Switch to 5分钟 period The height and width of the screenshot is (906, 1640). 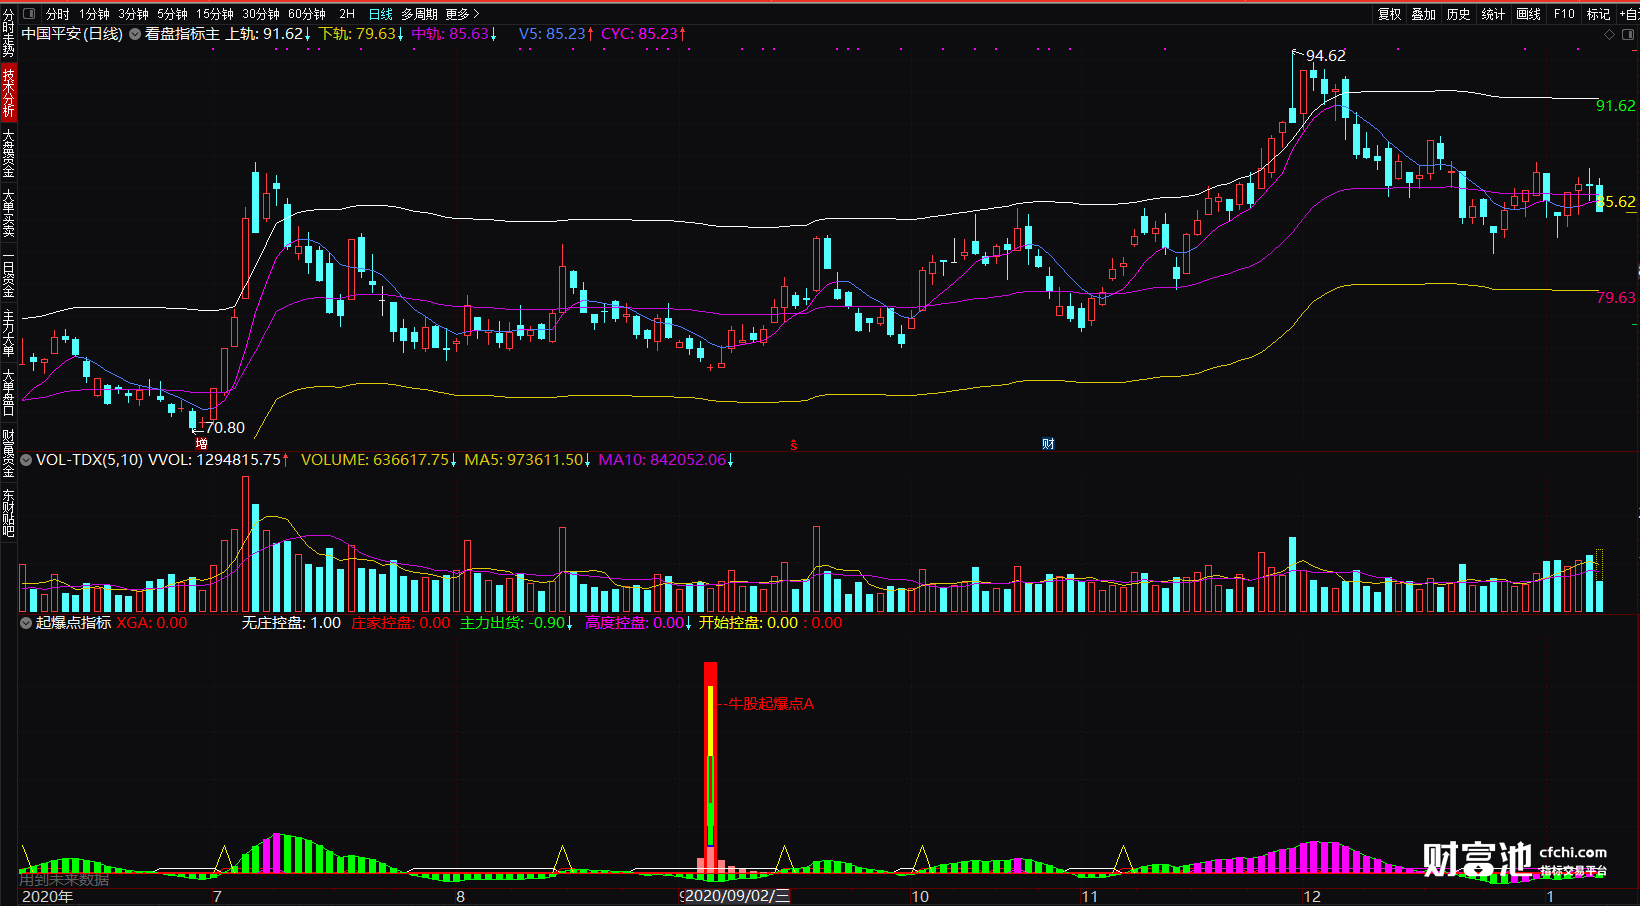(x=172, y=14)
